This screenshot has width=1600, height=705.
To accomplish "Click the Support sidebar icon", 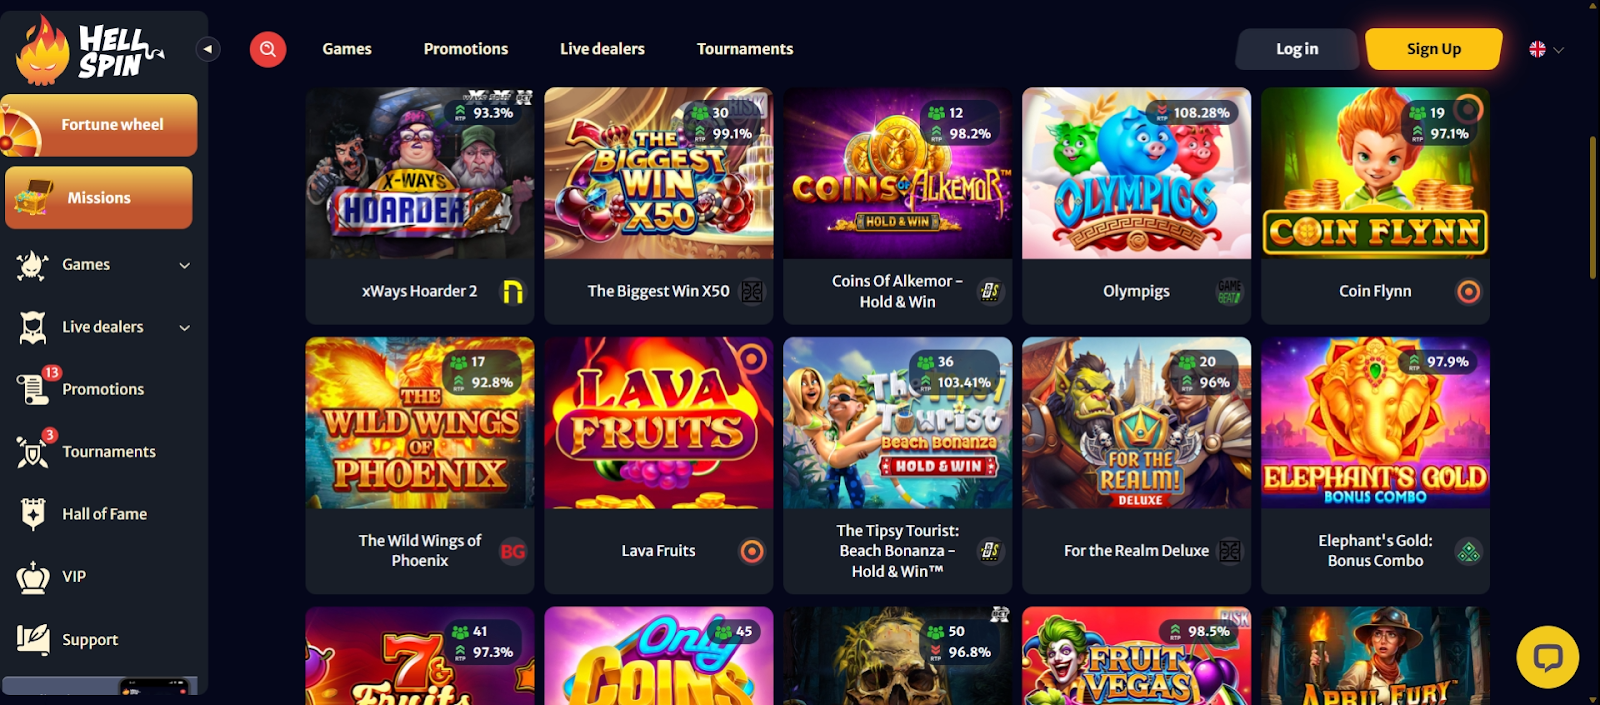I will click(33, 639).
